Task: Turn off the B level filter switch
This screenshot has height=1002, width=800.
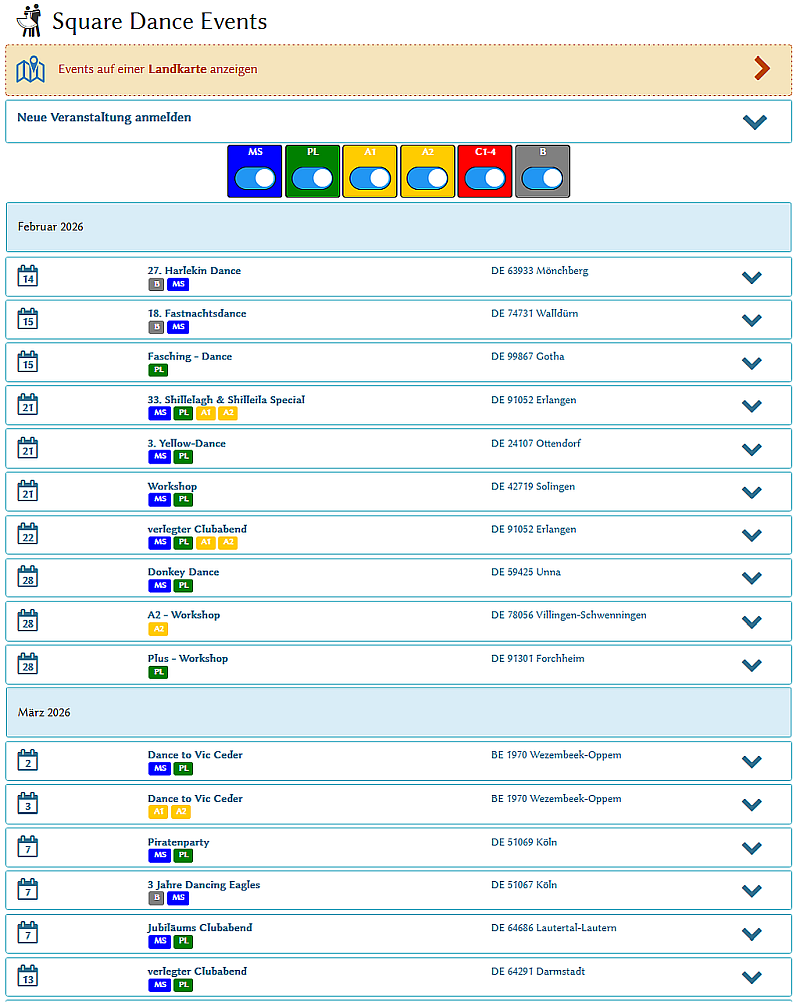Action: (542, 178)
